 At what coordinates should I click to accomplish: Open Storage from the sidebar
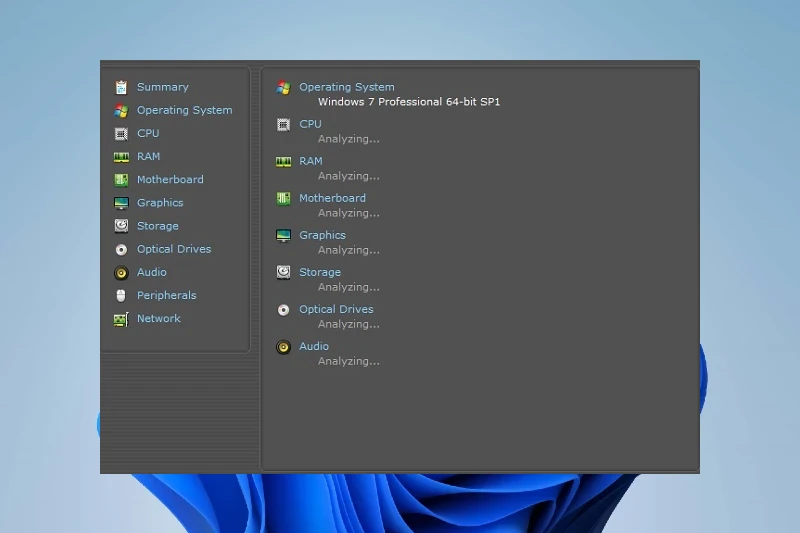(x=158, y=226)
